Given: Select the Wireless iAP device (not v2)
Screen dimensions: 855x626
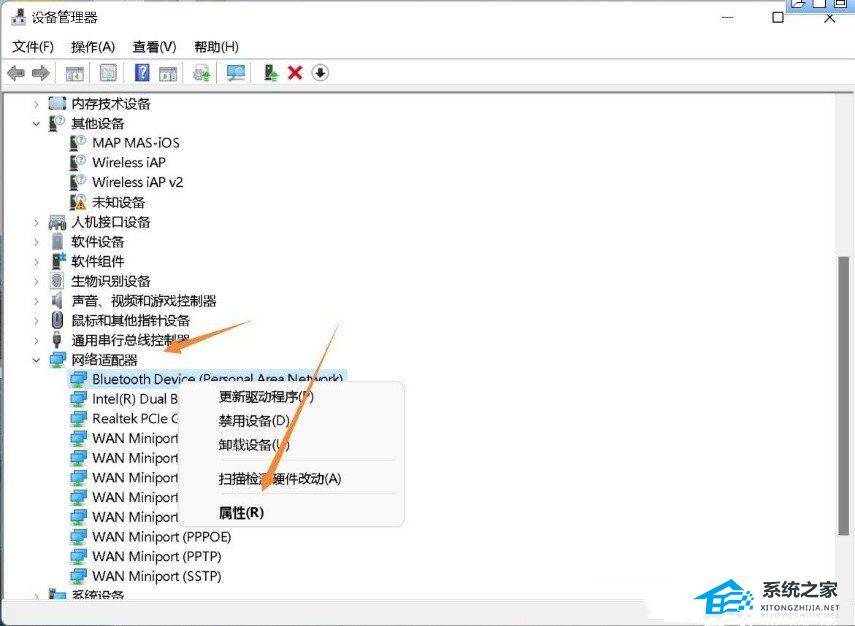Looking at the screenshot, I should [x=129, y=162].
